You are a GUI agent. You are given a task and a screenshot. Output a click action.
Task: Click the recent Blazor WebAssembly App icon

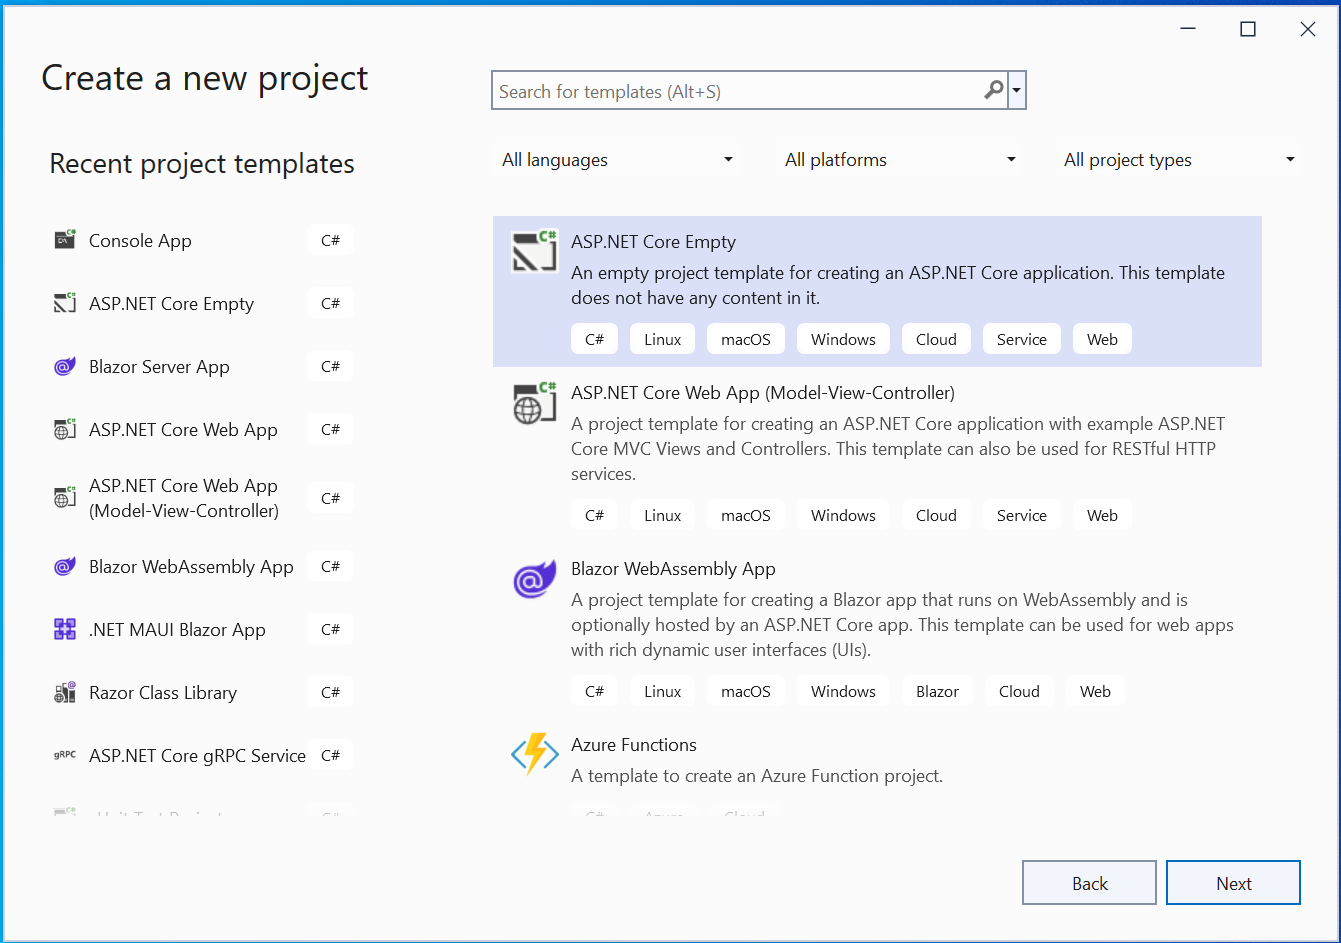[65, 566]
